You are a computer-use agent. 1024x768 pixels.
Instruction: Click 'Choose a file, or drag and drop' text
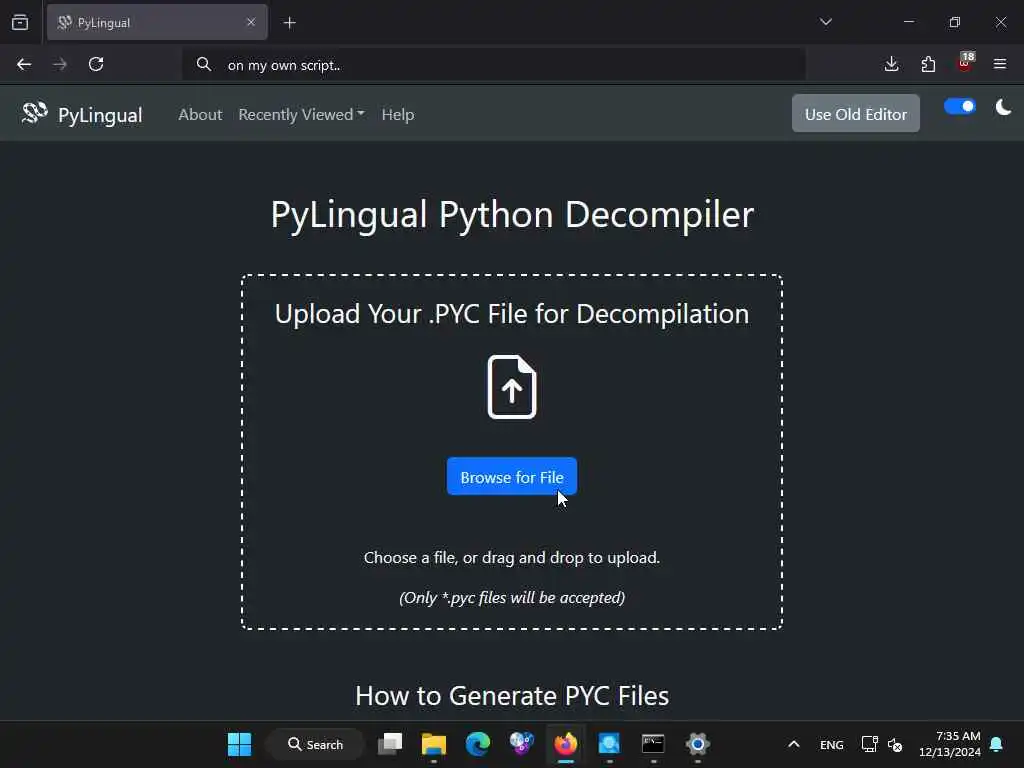pos(512,558)
